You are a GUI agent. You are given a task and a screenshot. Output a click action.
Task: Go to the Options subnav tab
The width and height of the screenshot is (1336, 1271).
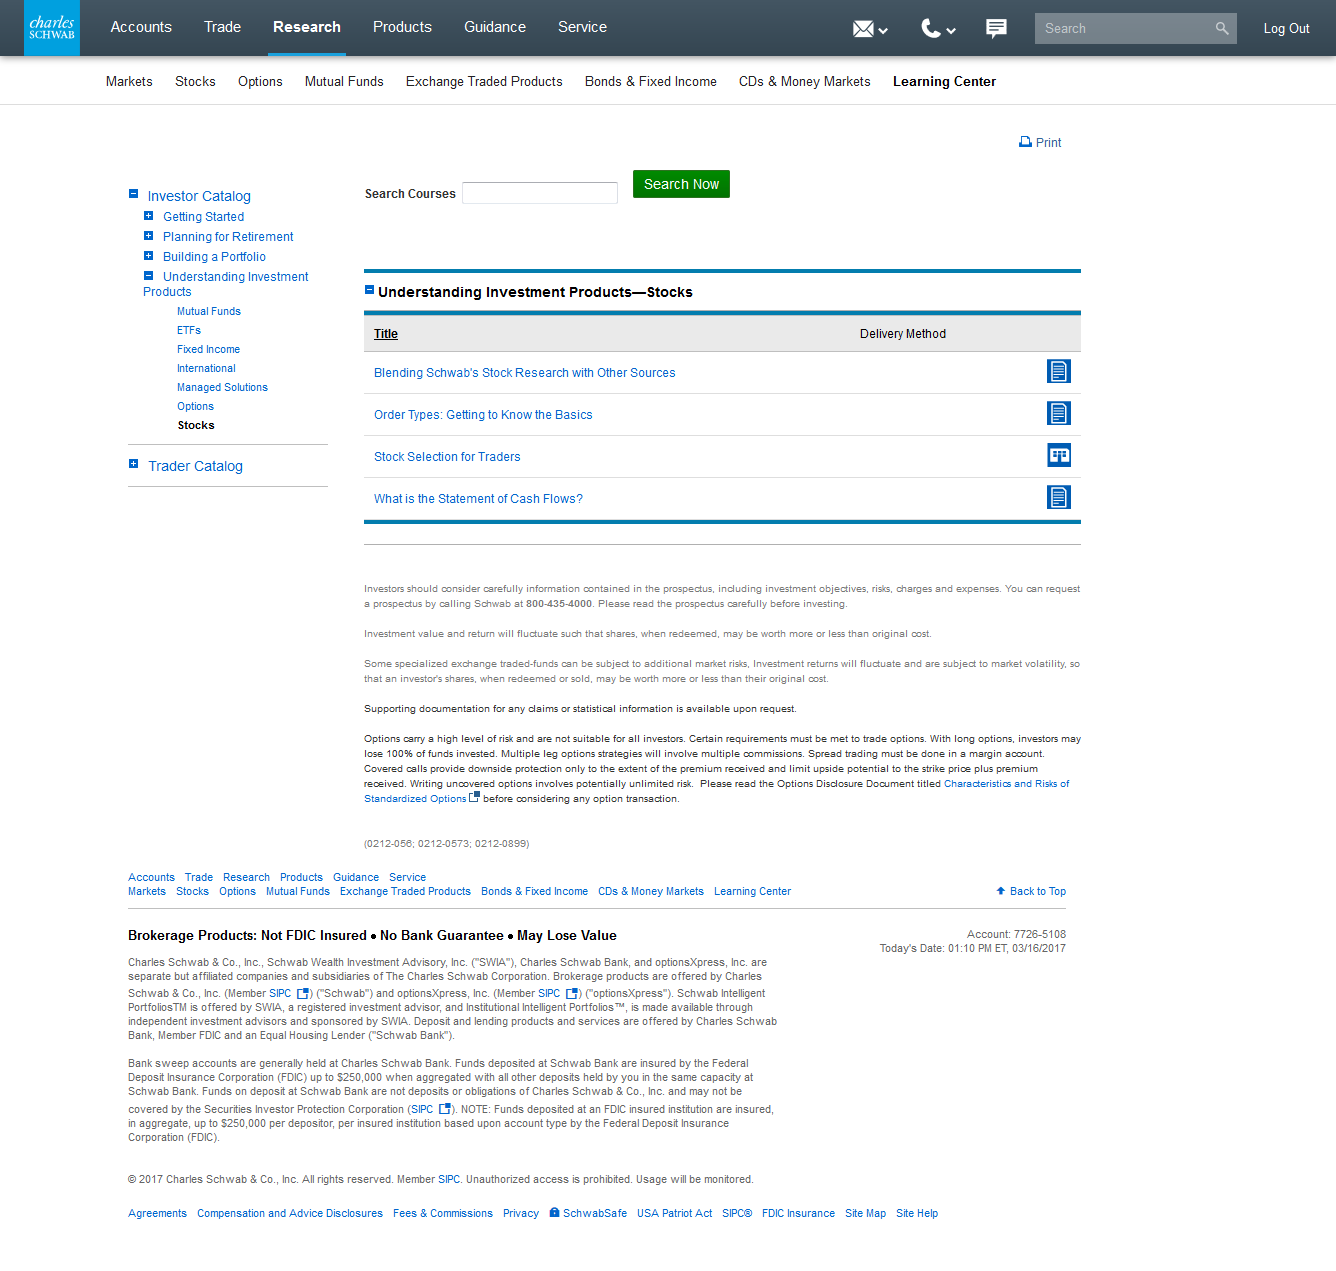pyautogui.click(x=260, y=82)
